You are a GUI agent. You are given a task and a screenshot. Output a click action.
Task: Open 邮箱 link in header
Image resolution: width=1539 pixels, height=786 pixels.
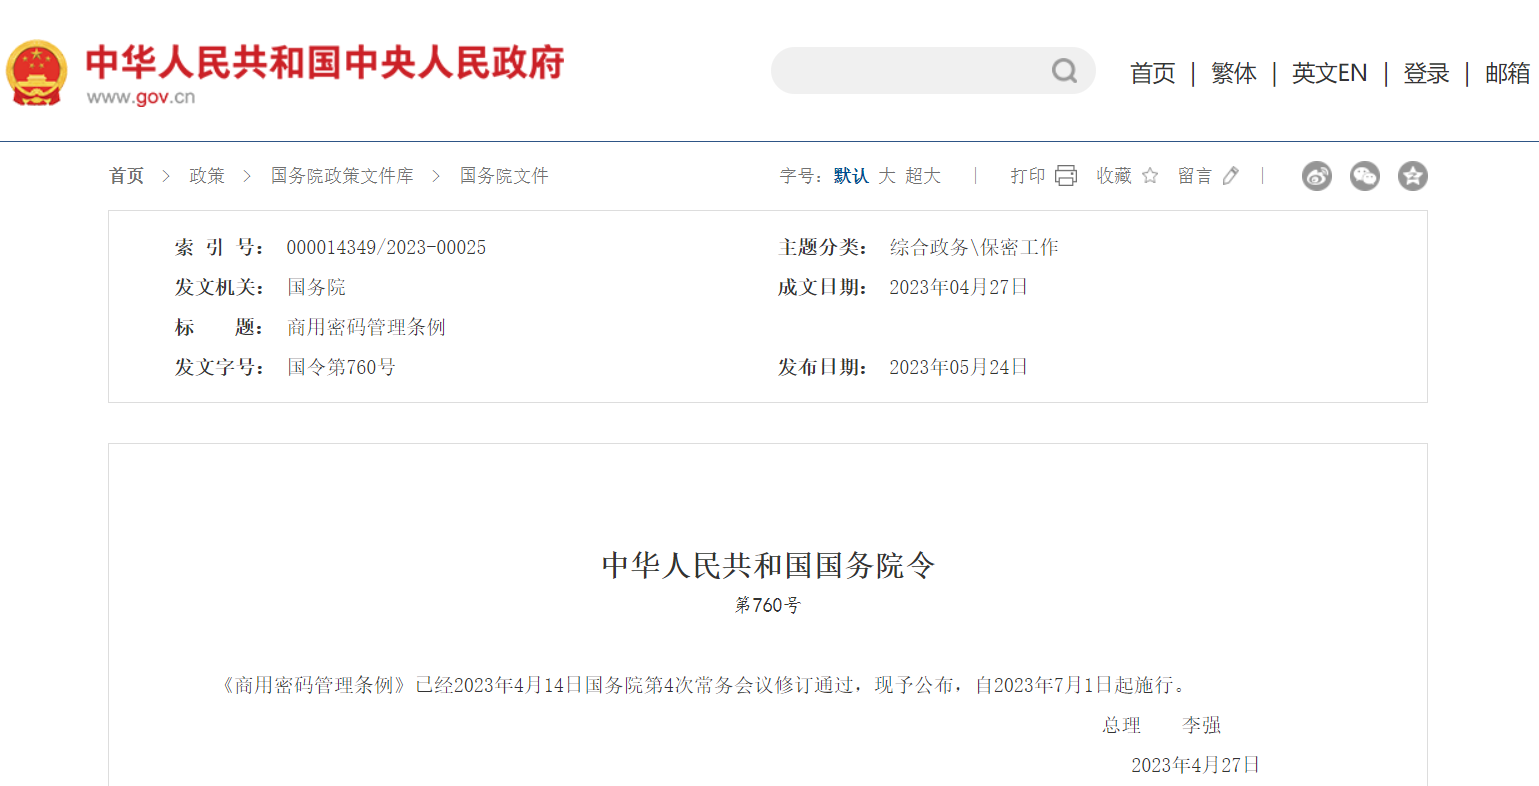(1508, 73)
